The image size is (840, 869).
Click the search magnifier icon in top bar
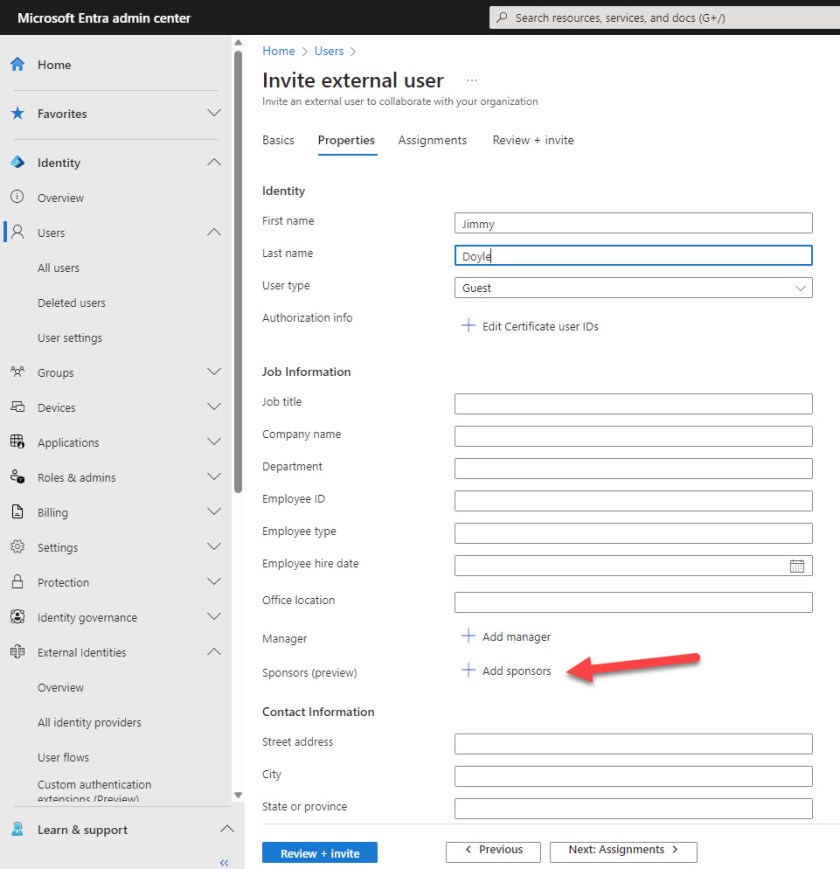[502, 17]
